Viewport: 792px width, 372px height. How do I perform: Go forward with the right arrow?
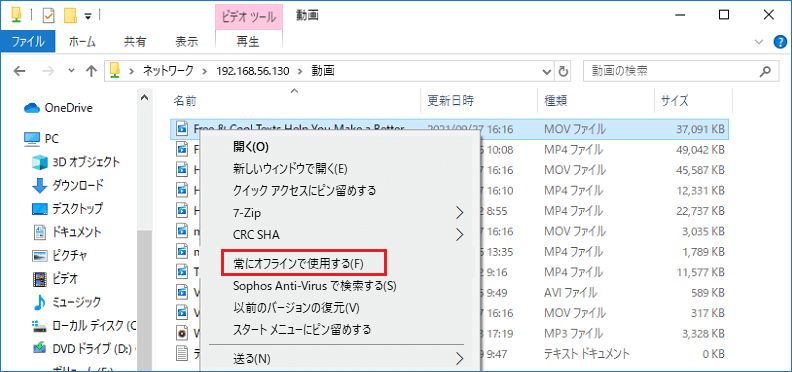(48, 71)
